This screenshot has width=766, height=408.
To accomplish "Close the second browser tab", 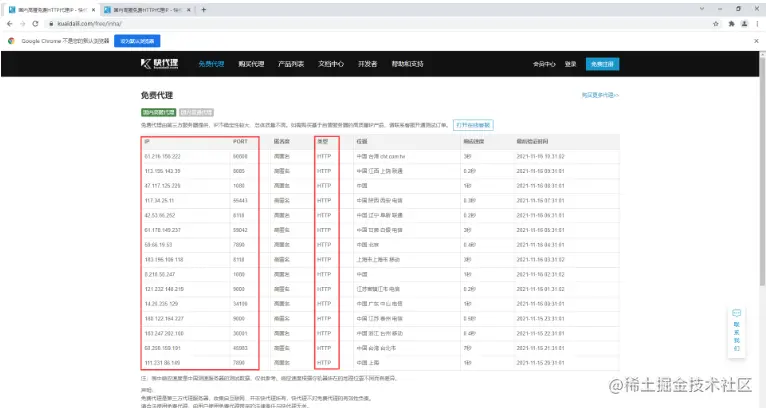I will click(x=189, y=10).
